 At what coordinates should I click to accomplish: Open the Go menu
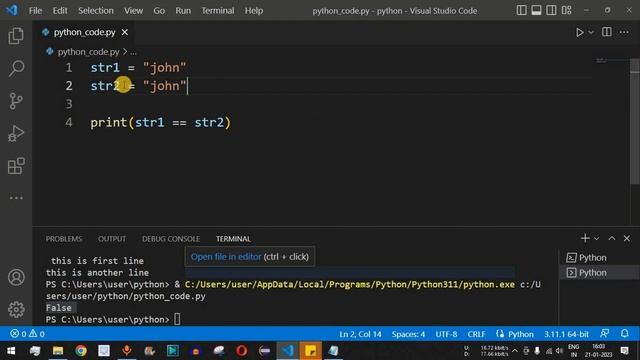click(x=159, y=11)
